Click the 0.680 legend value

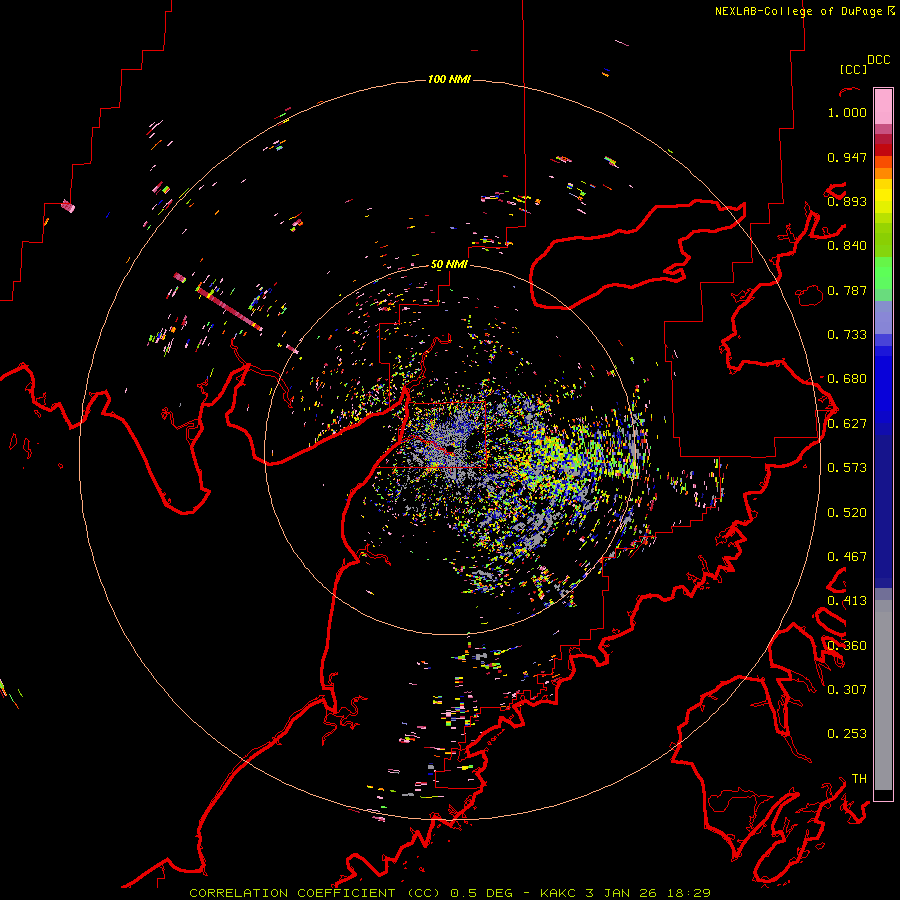847,379
